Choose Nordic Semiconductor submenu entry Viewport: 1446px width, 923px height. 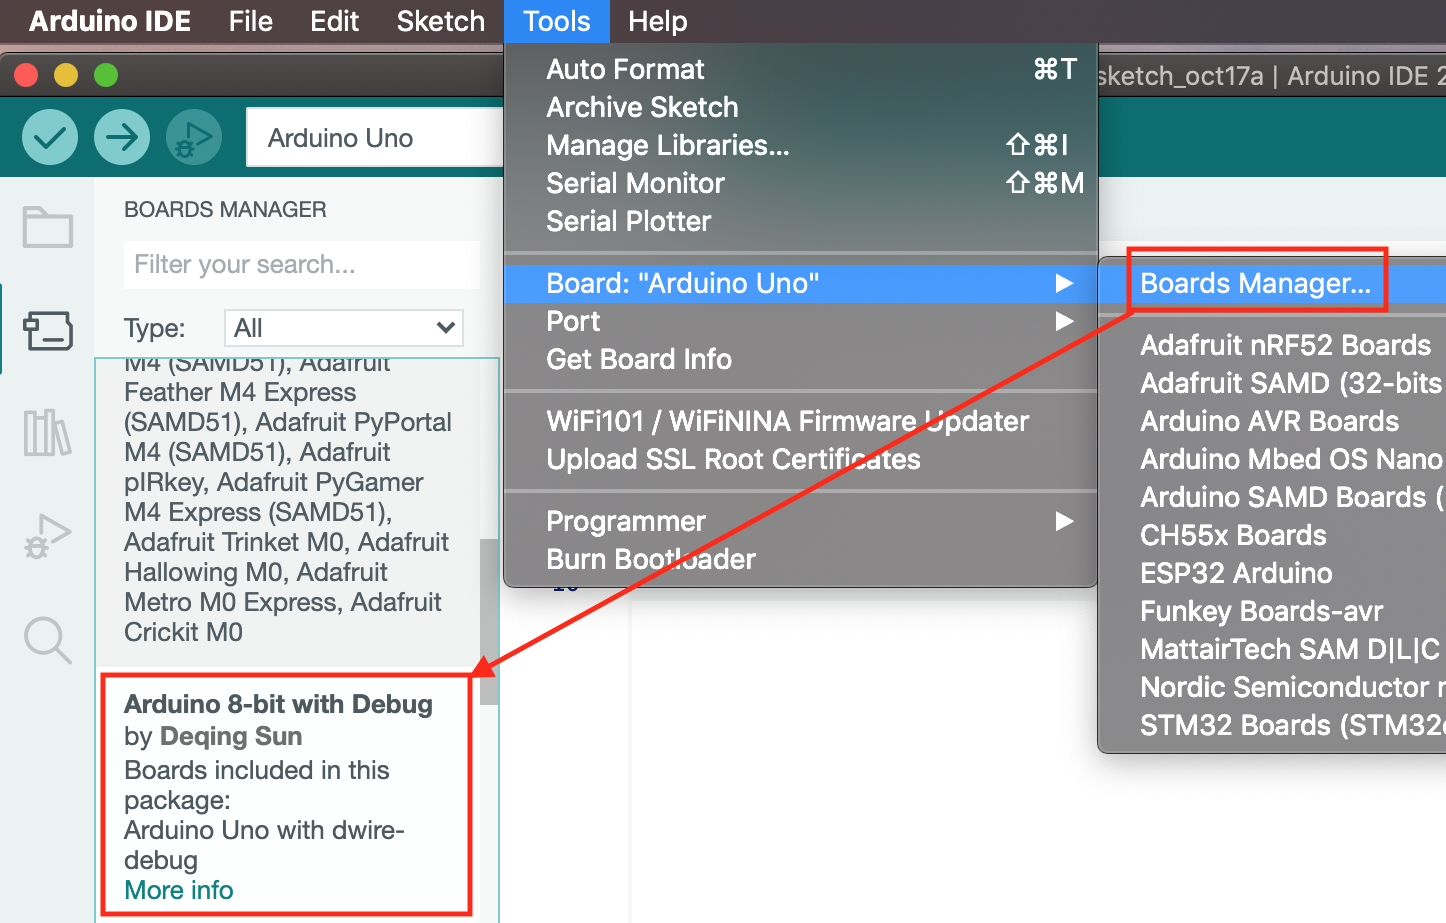click(1272, 687)
